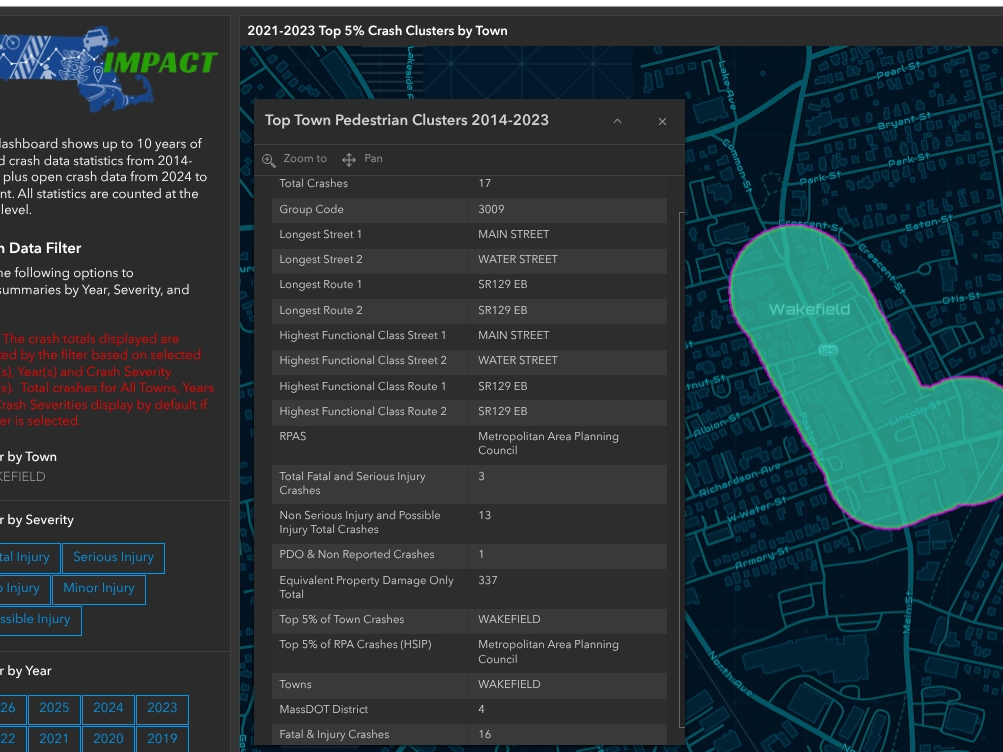Click the Otis St label on map
1003x752 pixels.
[961, 298]
